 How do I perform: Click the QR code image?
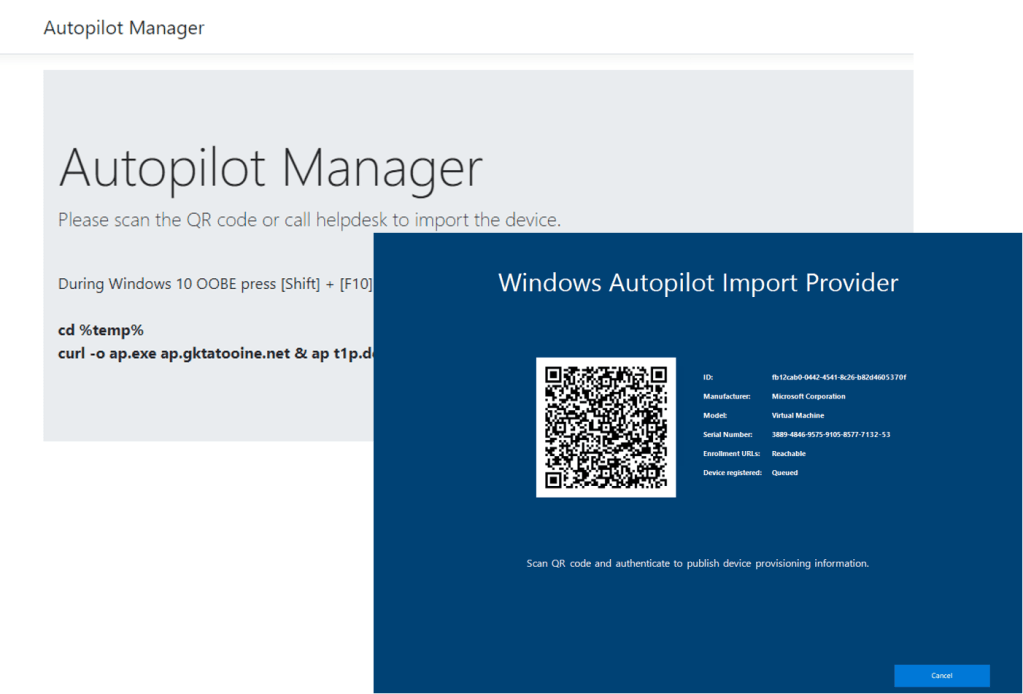(605, 427)
